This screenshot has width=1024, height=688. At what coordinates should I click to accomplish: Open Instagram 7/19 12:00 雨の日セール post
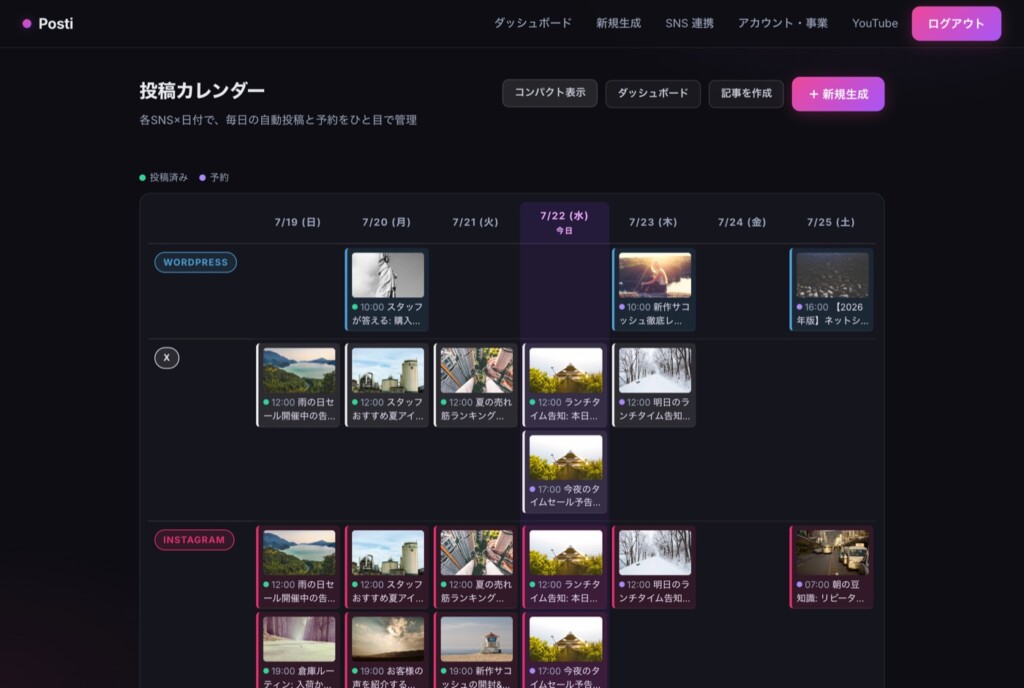(x=298, y=567)
